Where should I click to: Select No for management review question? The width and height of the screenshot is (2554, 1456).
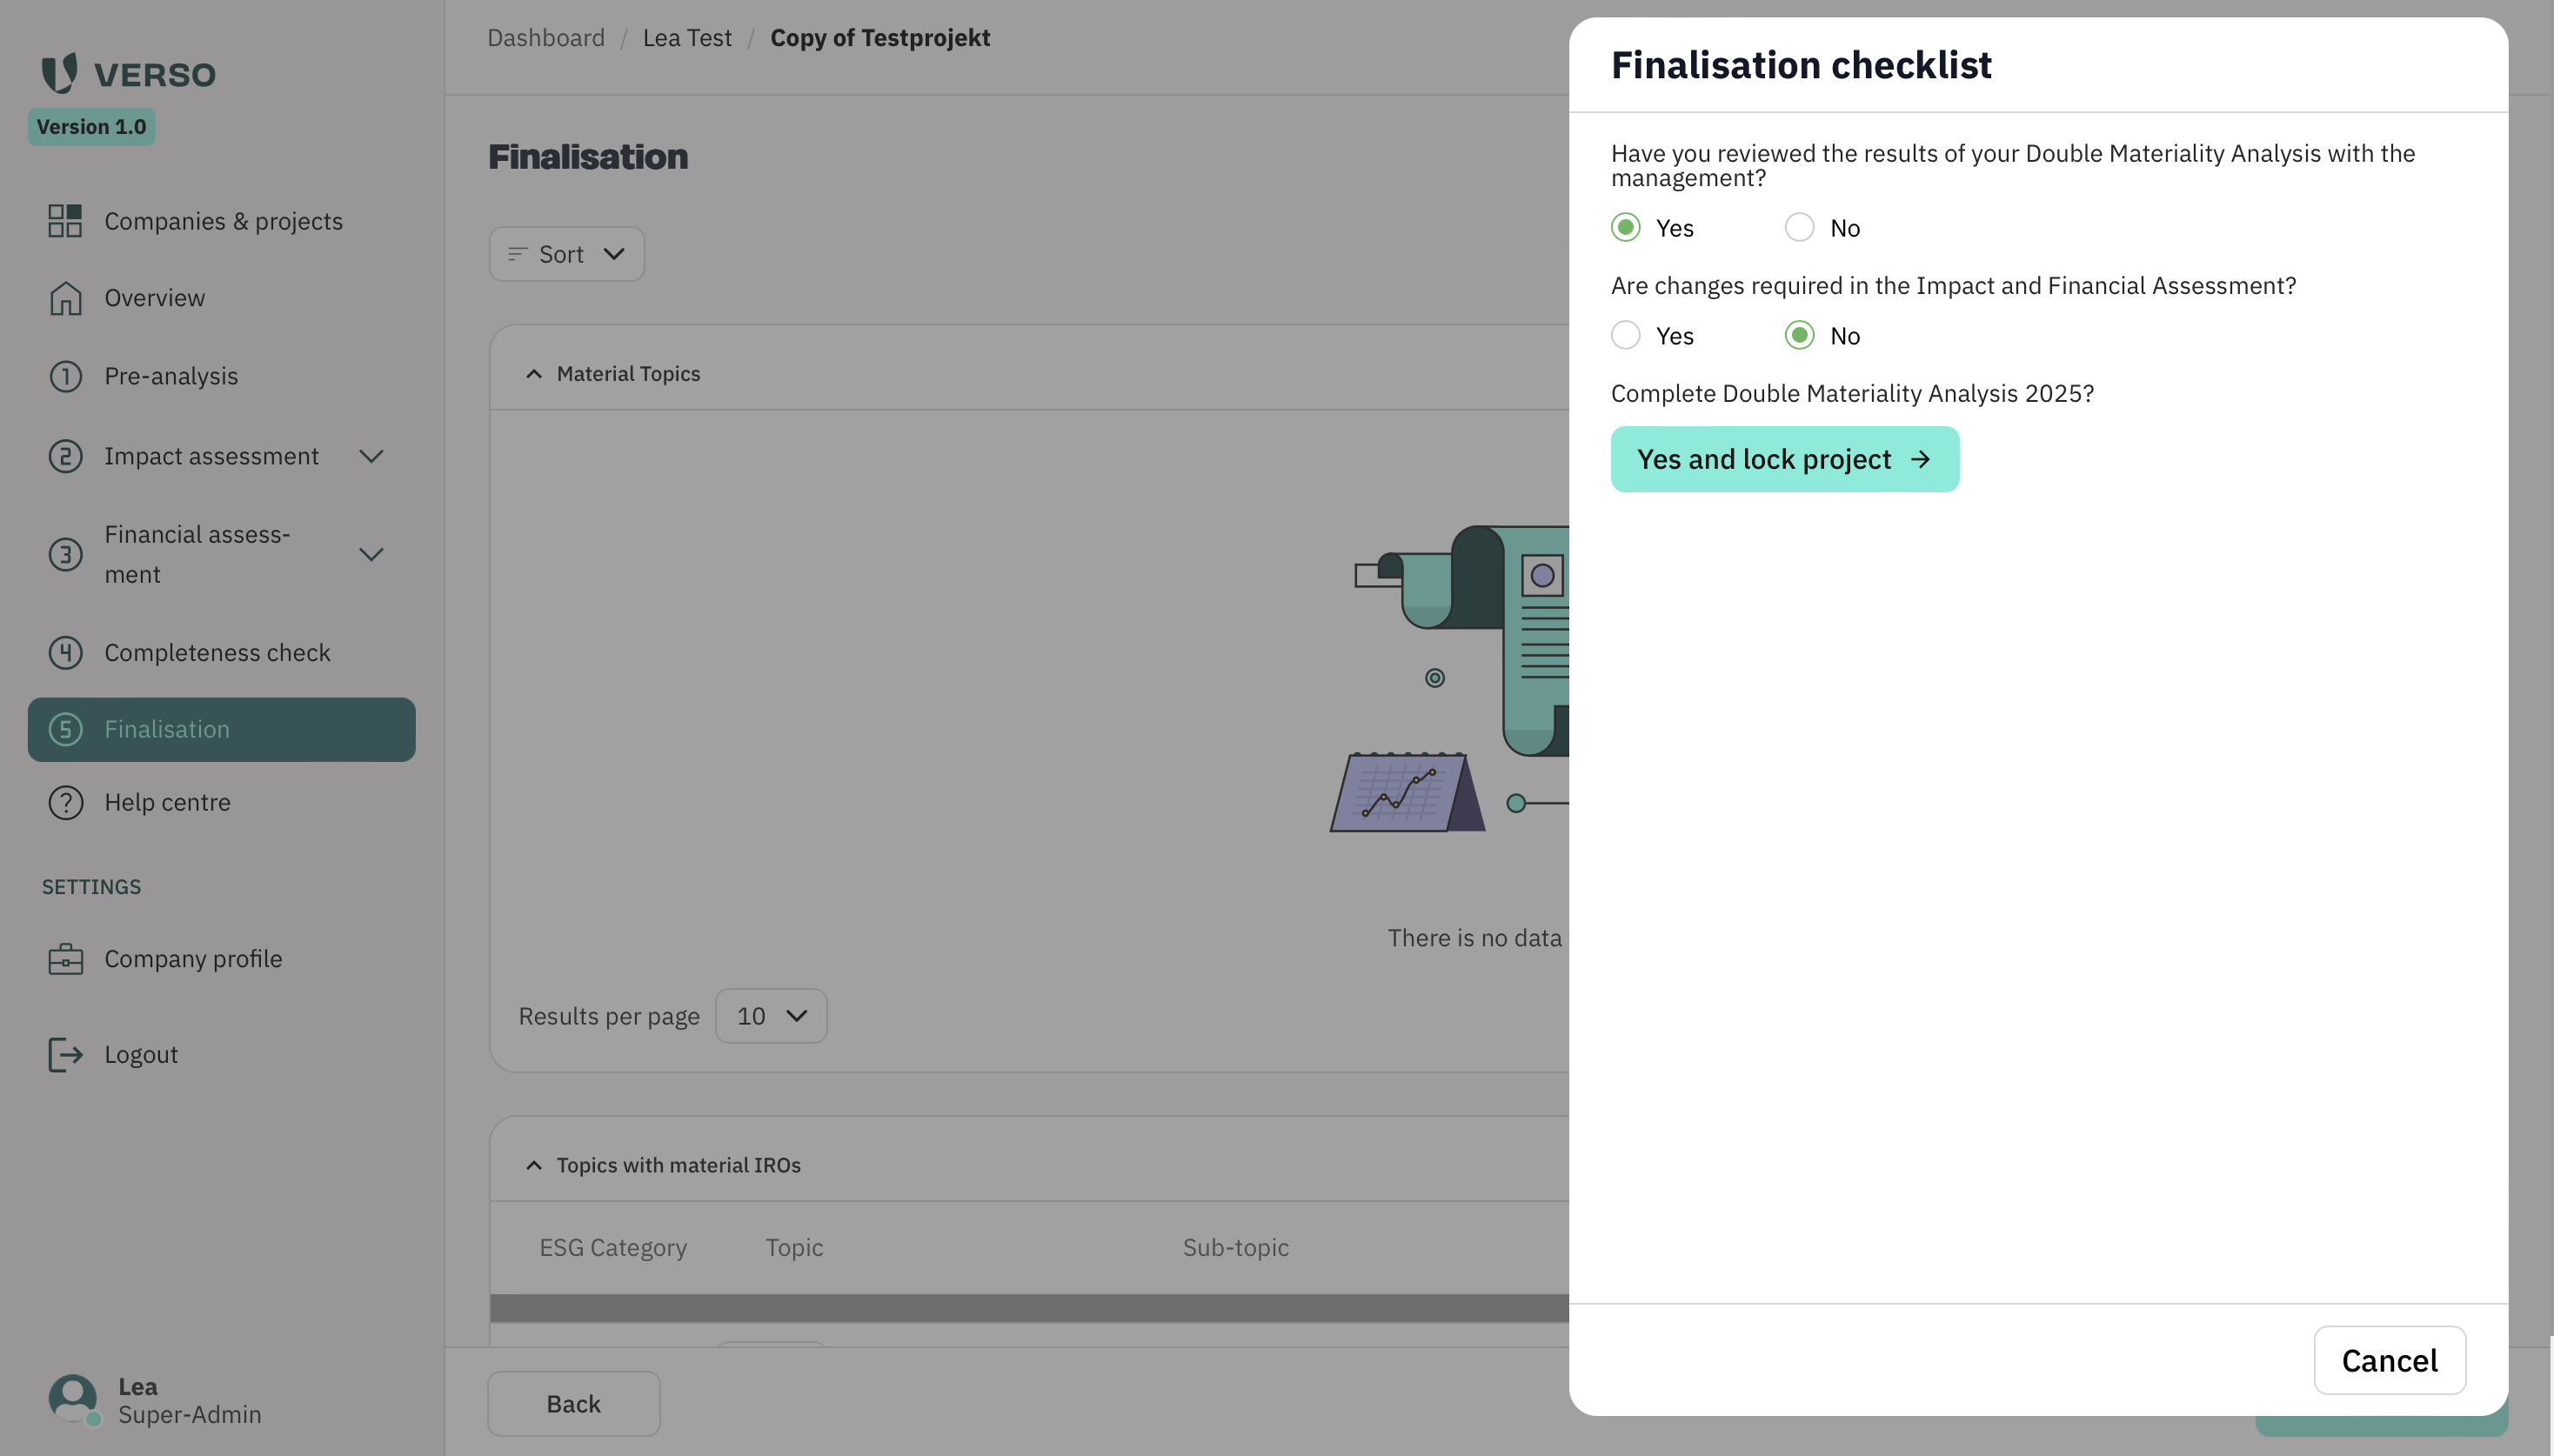pos(1799,227)
